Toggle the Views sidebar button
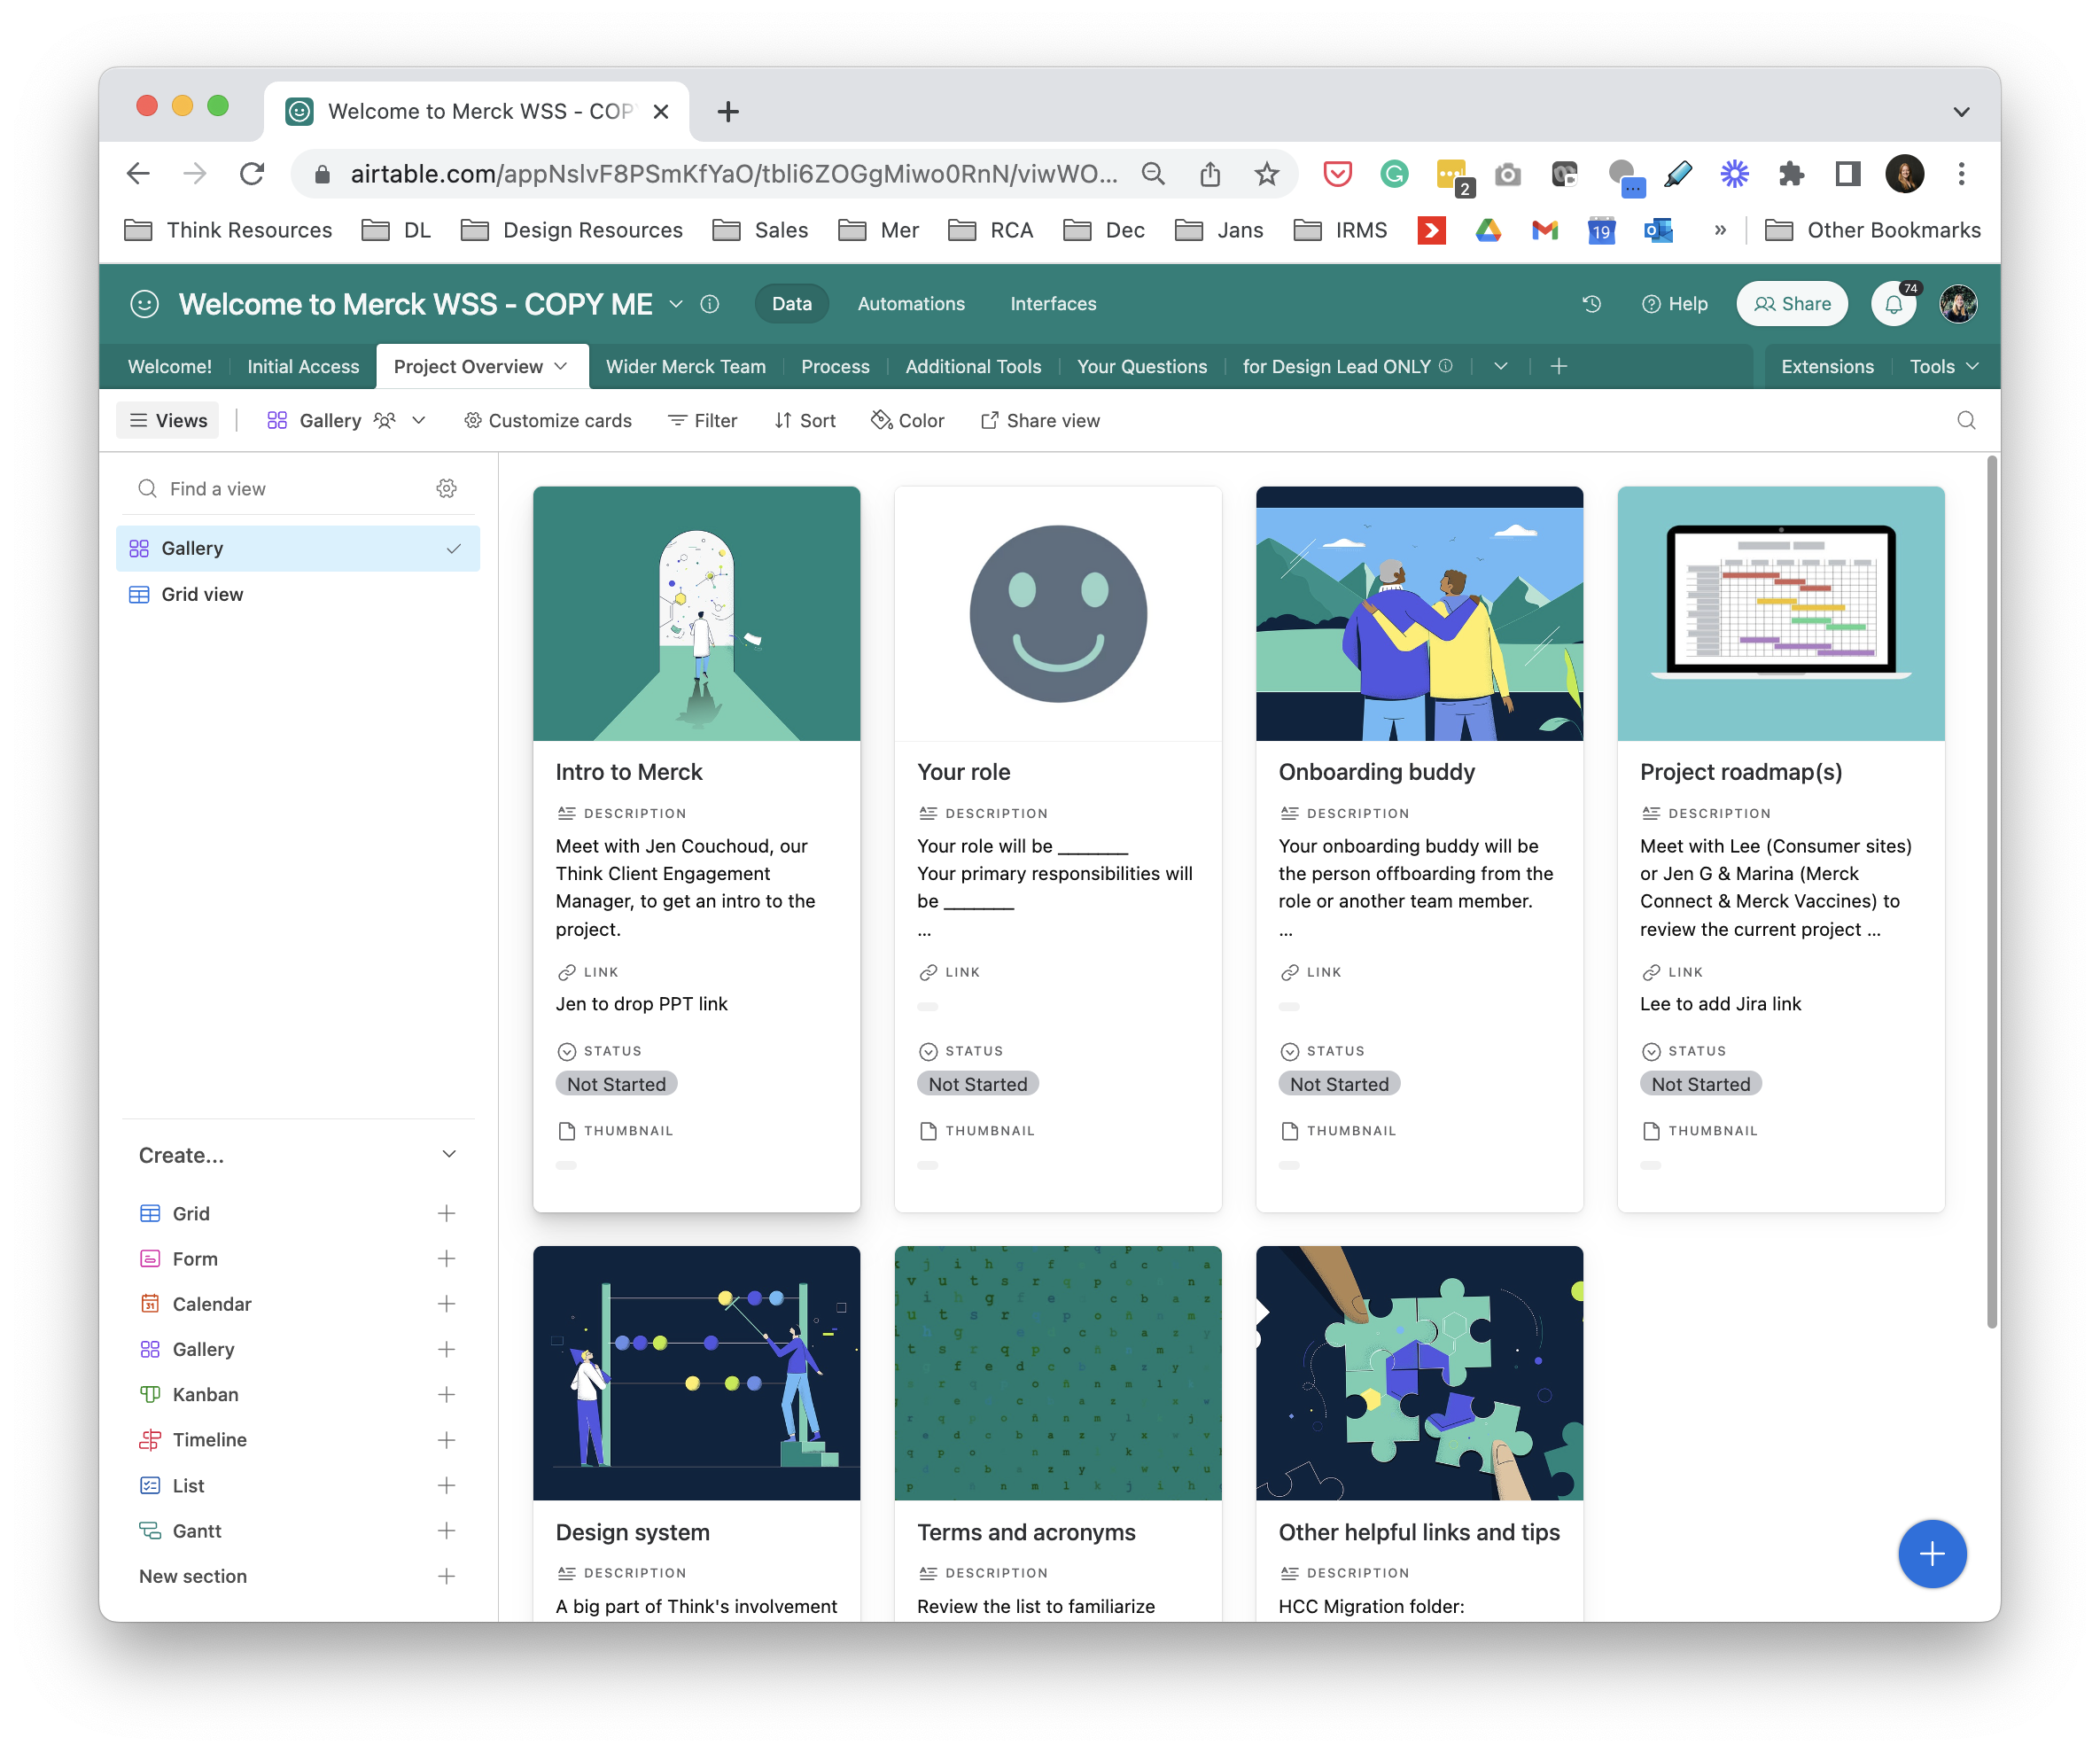 (x=168, y=420)
